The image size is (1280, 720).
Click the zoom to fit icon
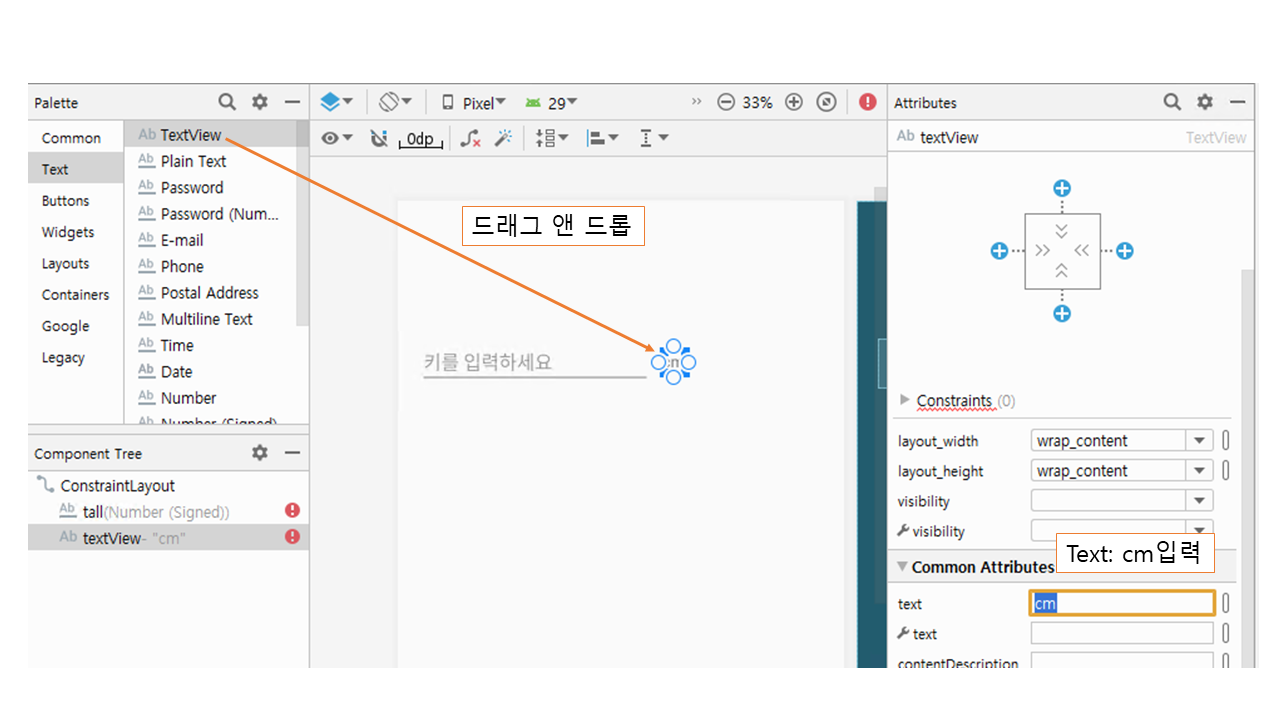tap(826, 102)
